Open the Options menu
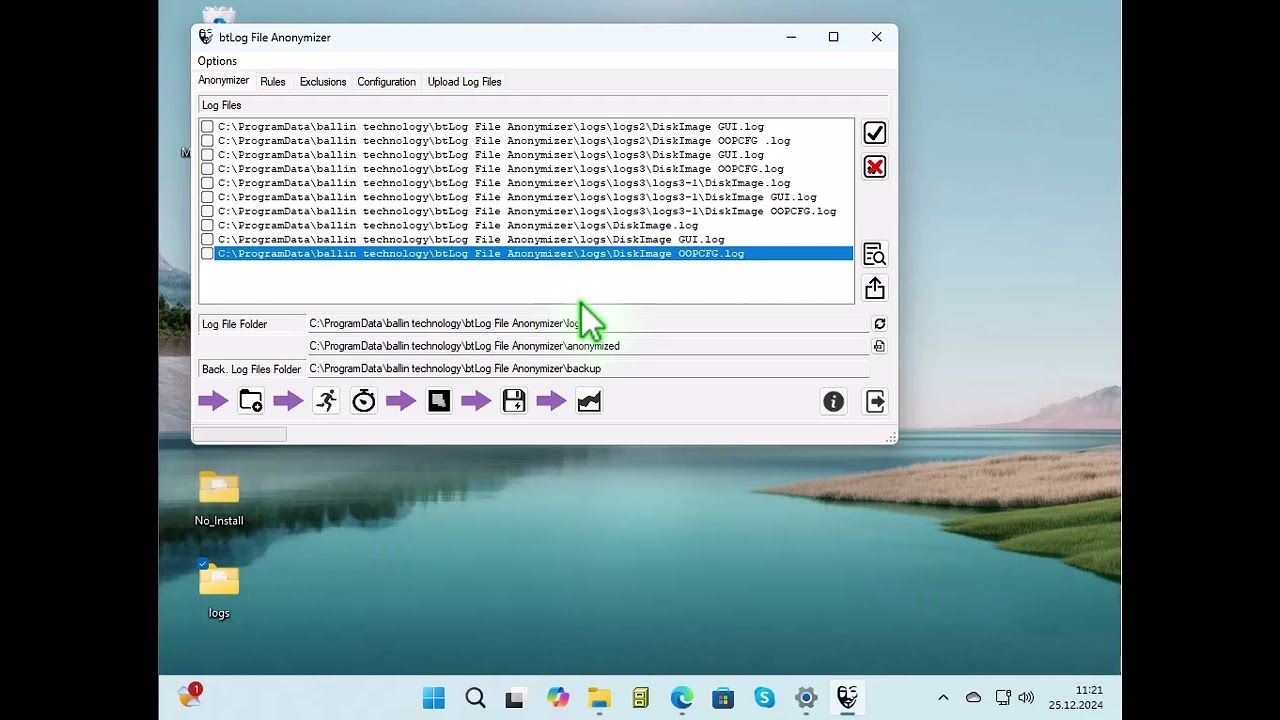Viewport: 1280px width, 720px height. pos(217,61)
